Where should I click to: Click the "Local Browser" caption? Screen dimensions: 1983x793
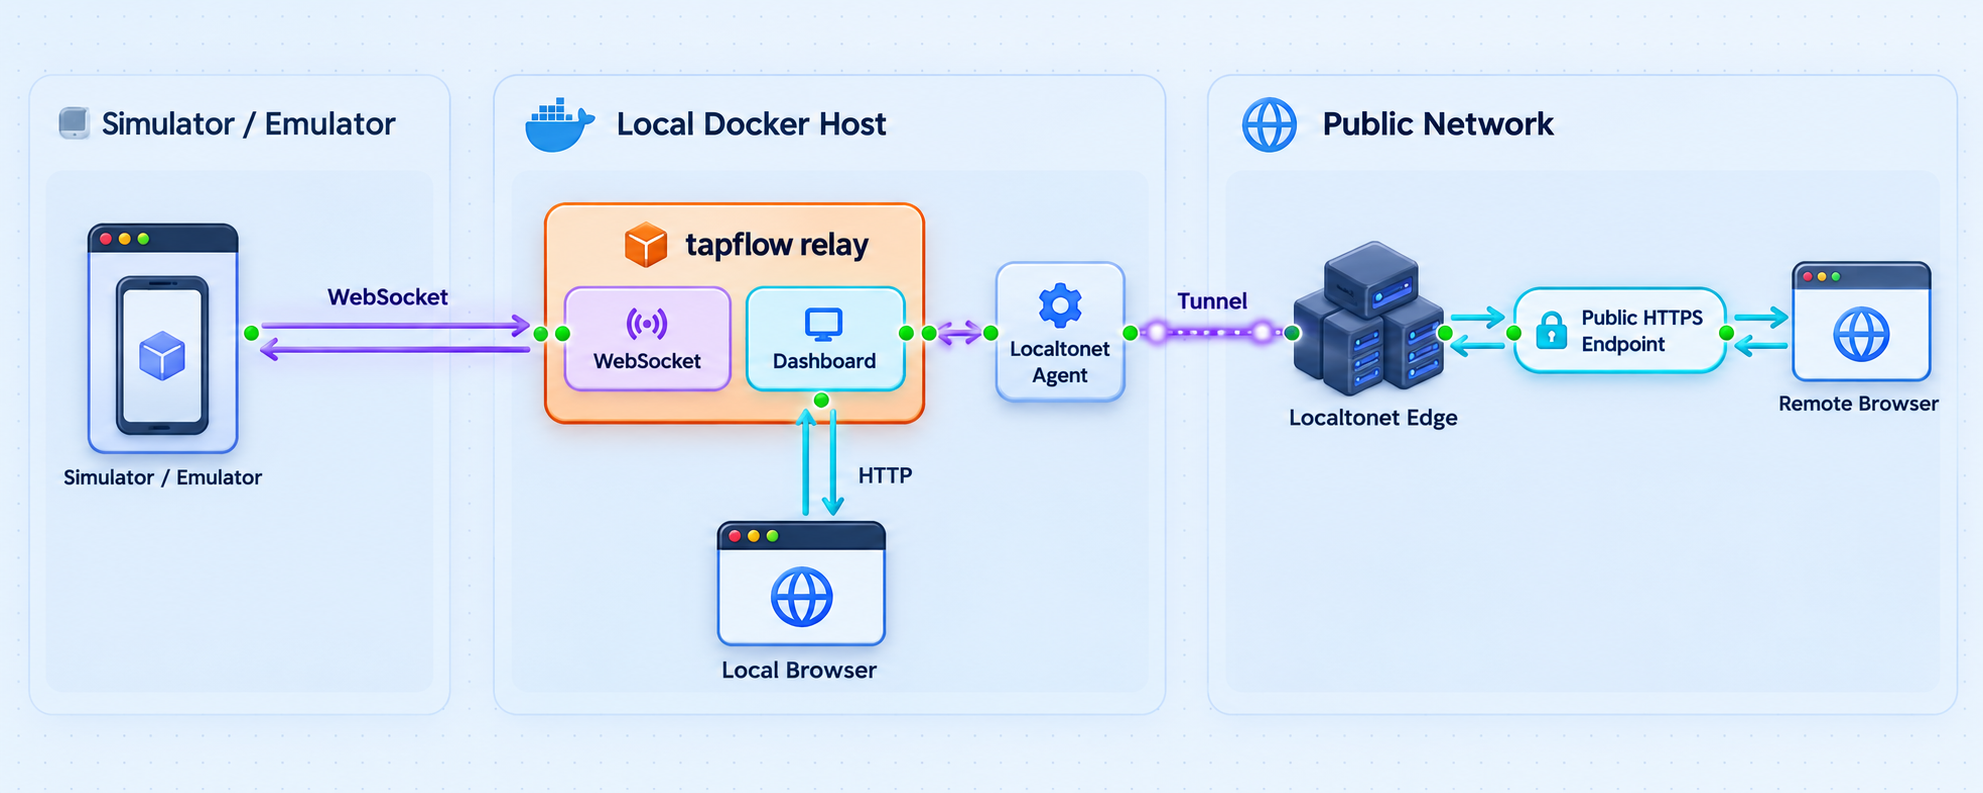799,670
